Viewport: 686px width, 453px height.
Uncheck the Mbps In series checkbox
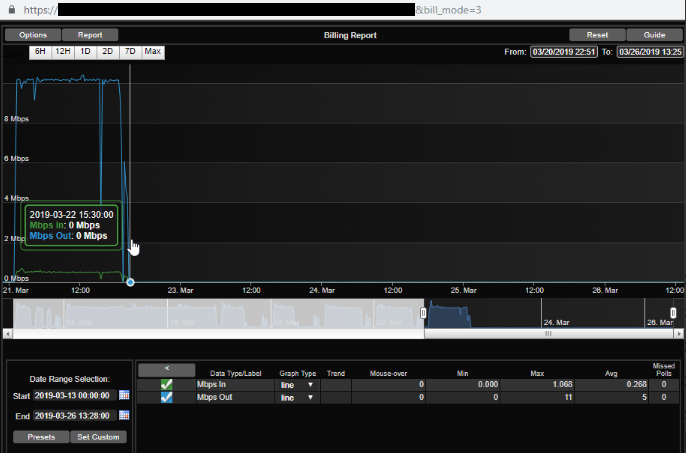pos(166,385)
